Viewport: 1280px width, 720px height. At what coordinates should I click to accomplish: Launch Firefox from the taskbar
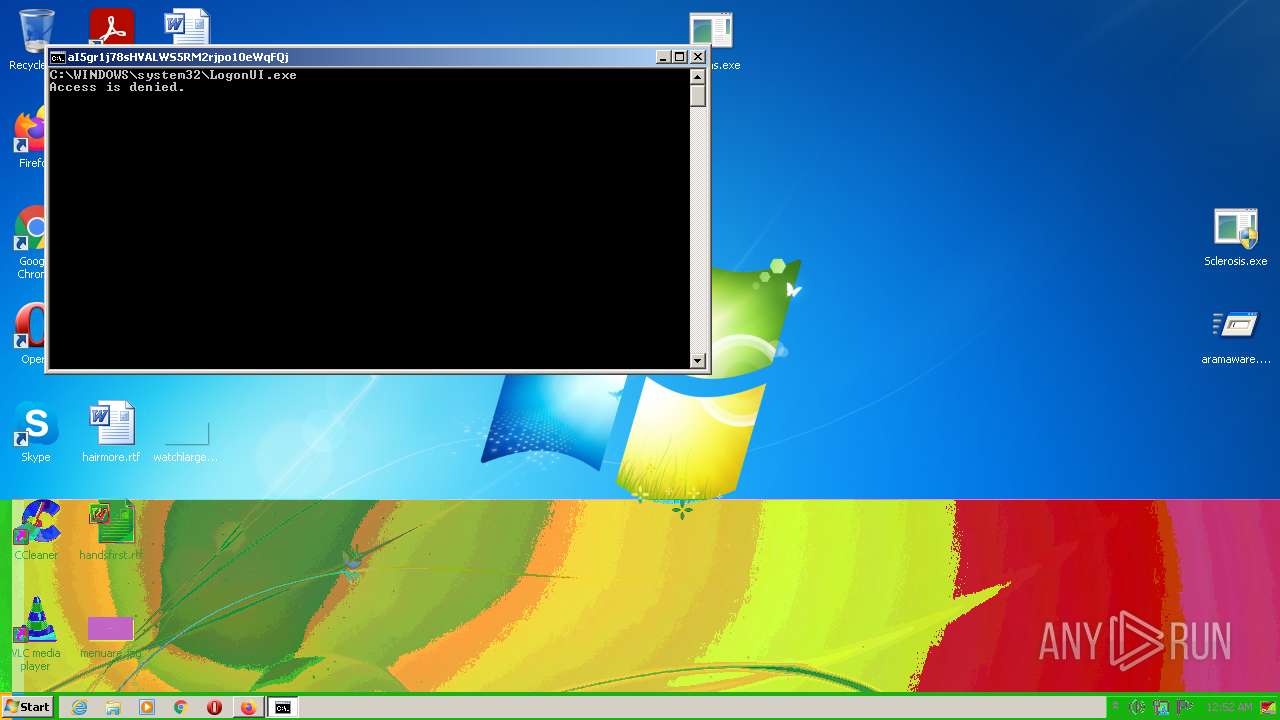coord(248,707)
